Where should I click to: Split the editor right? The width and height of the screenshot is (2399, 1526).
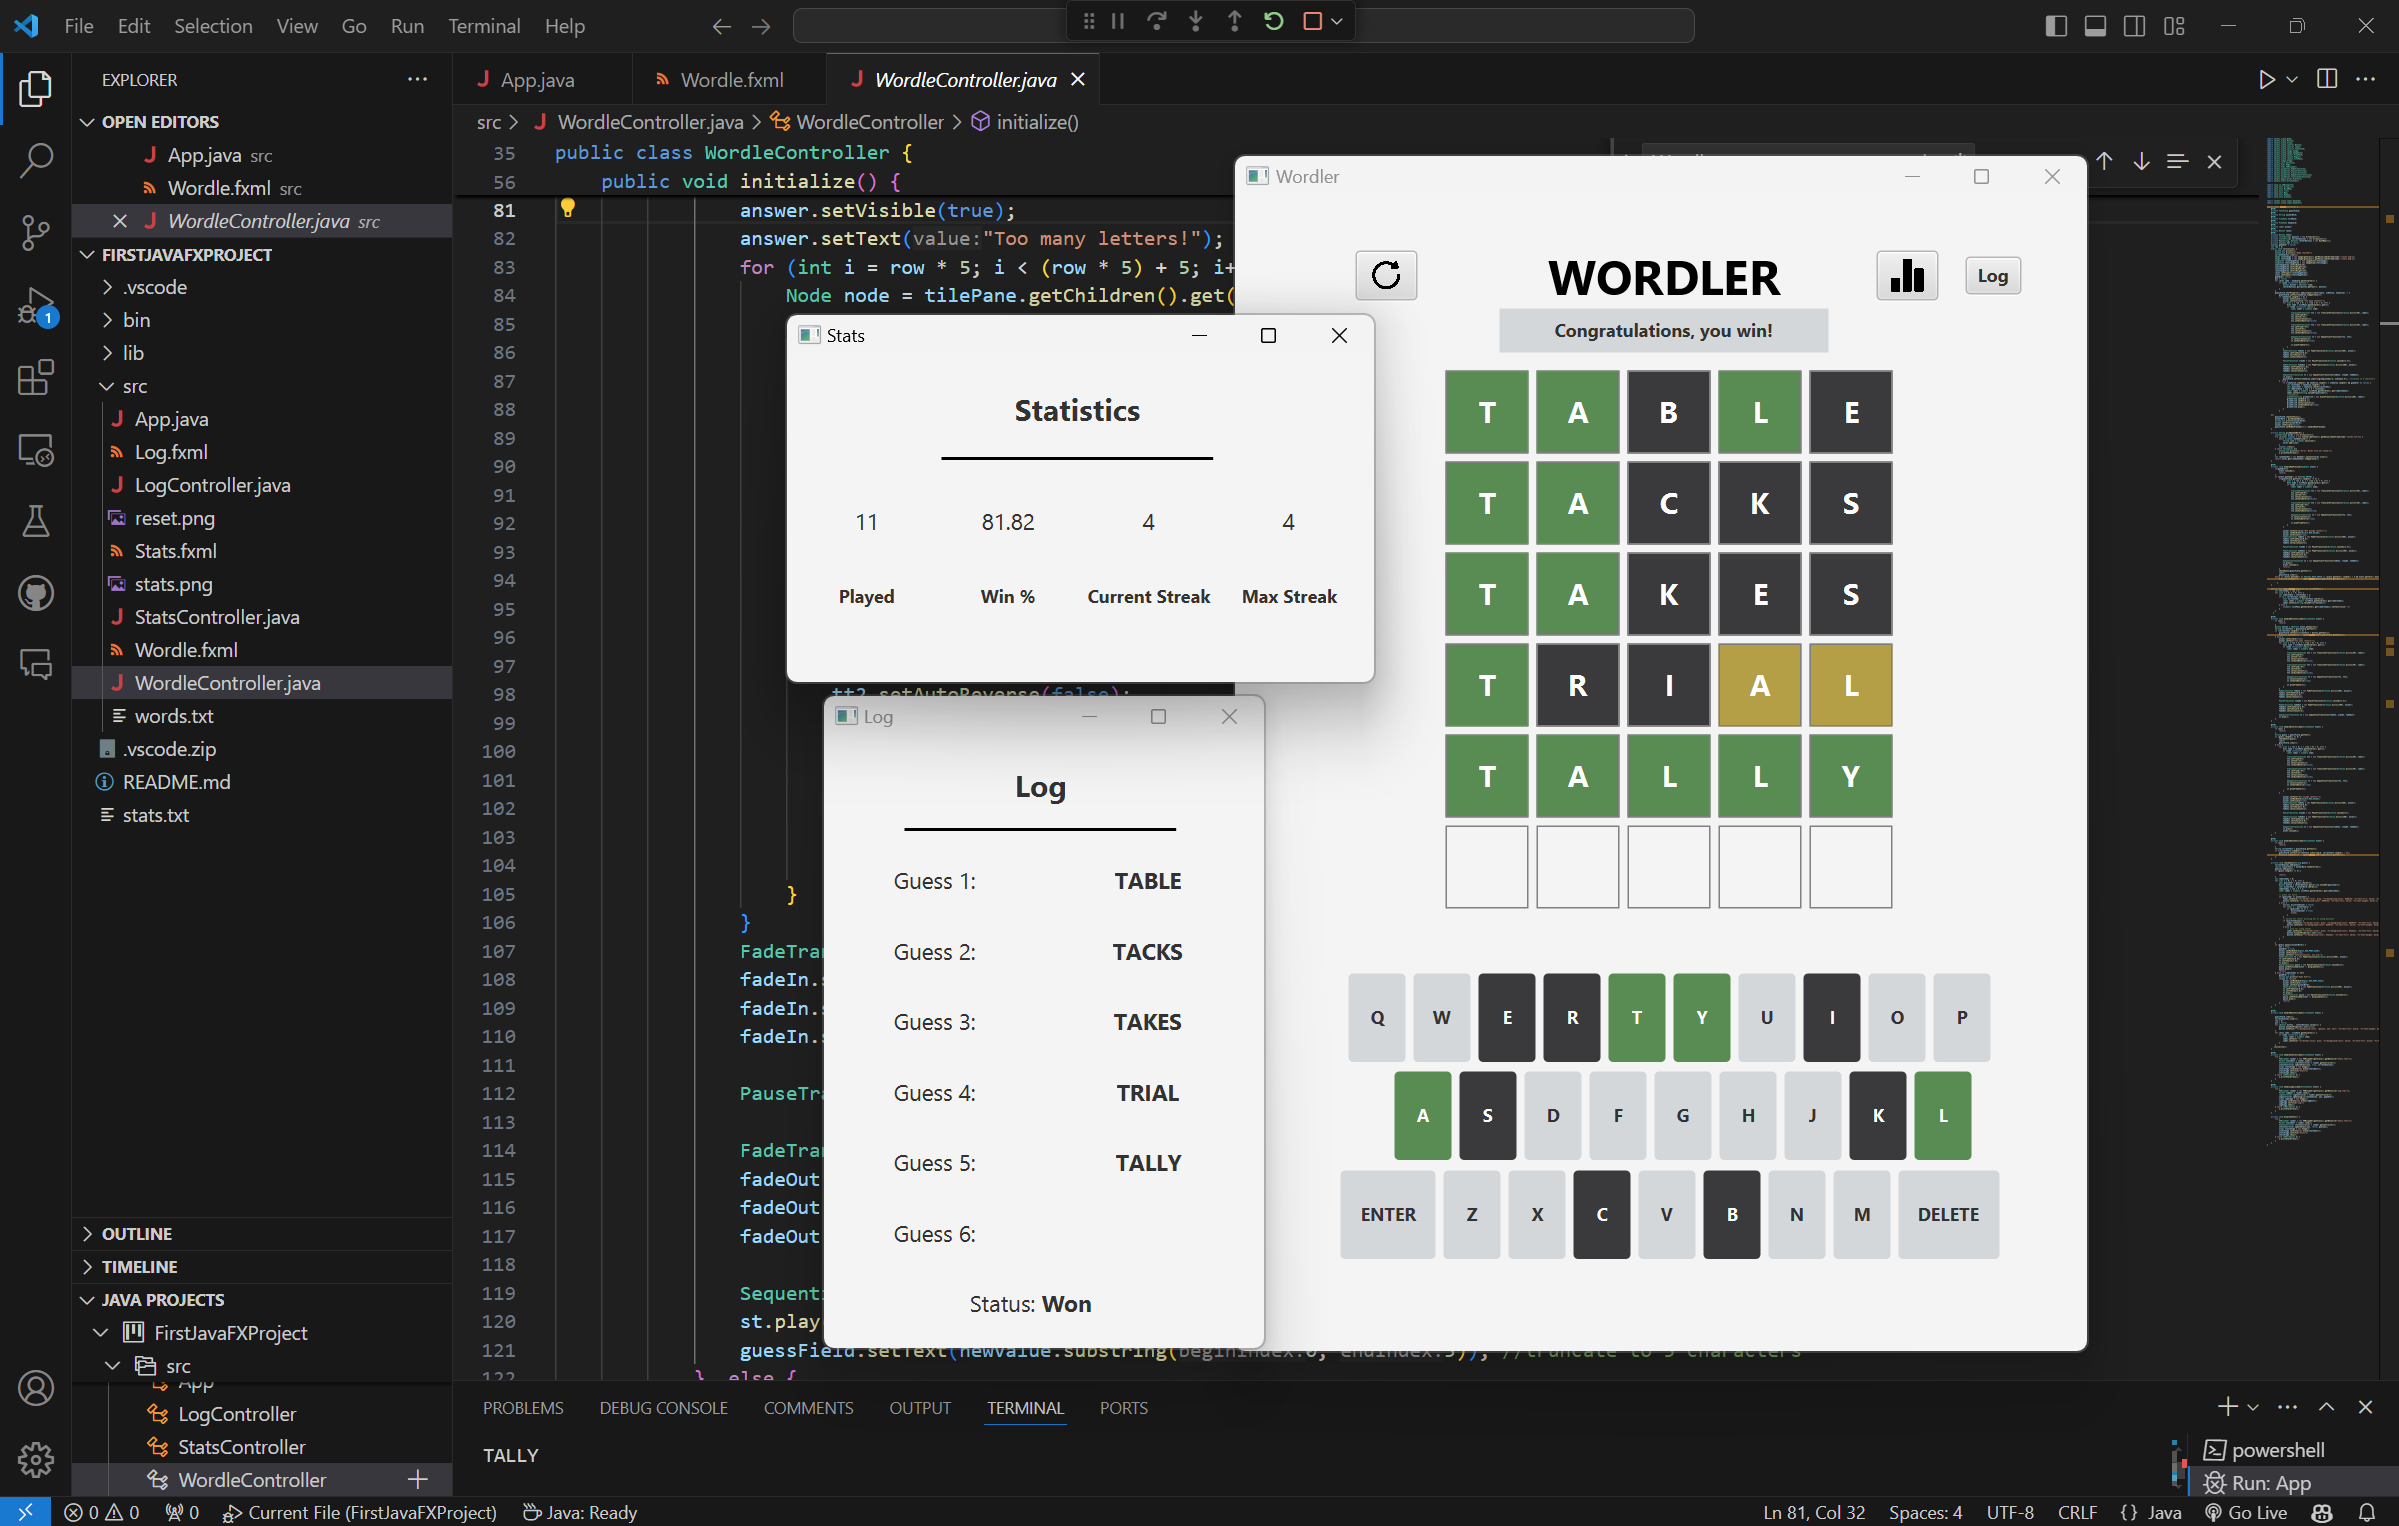pos(2327,79)
